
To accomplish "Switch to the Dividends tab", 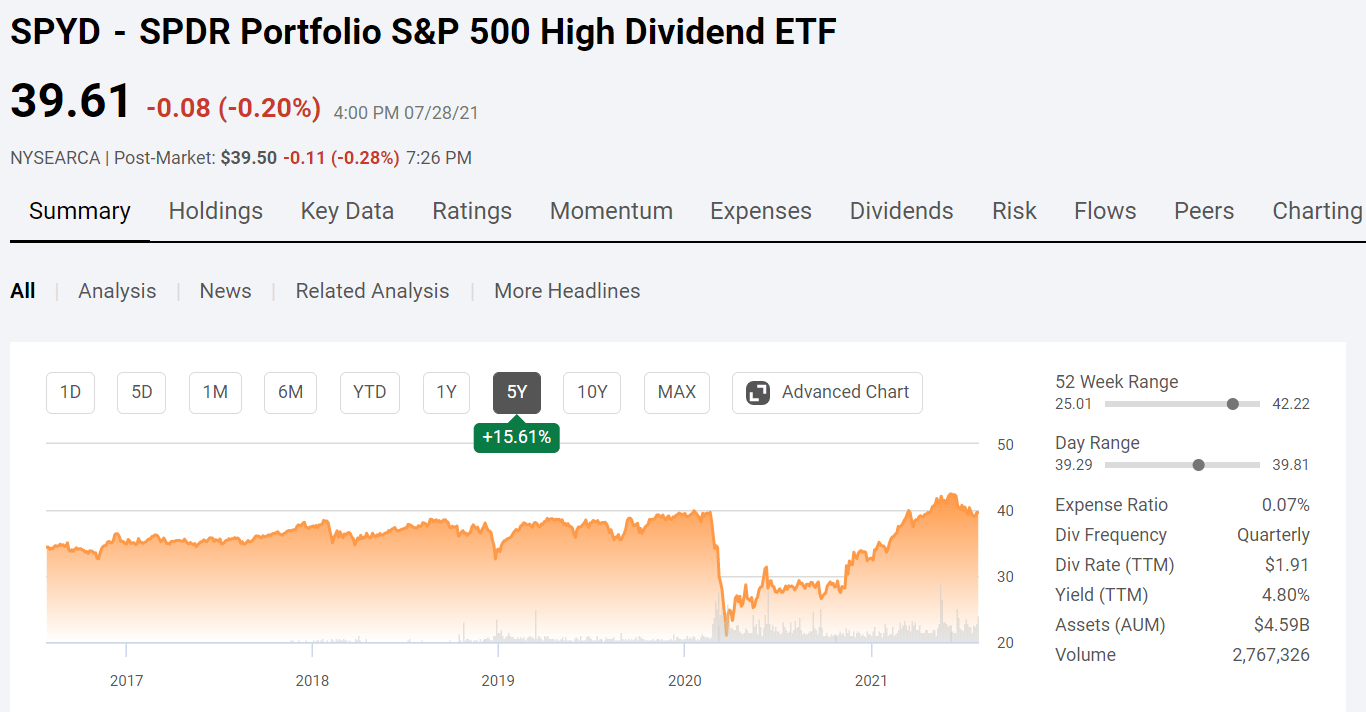I will pyautogui.click(x=901, y=211).
